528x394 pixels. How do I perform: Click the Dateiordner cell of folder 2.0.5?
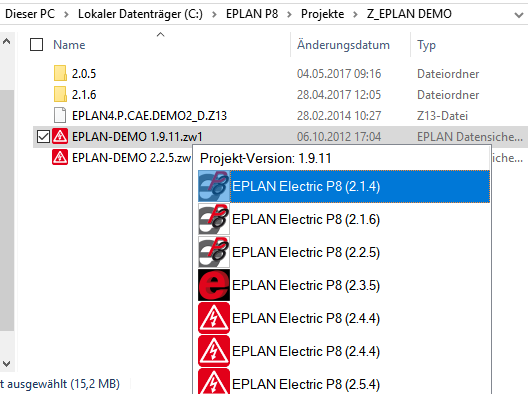[x=448, y=74]
